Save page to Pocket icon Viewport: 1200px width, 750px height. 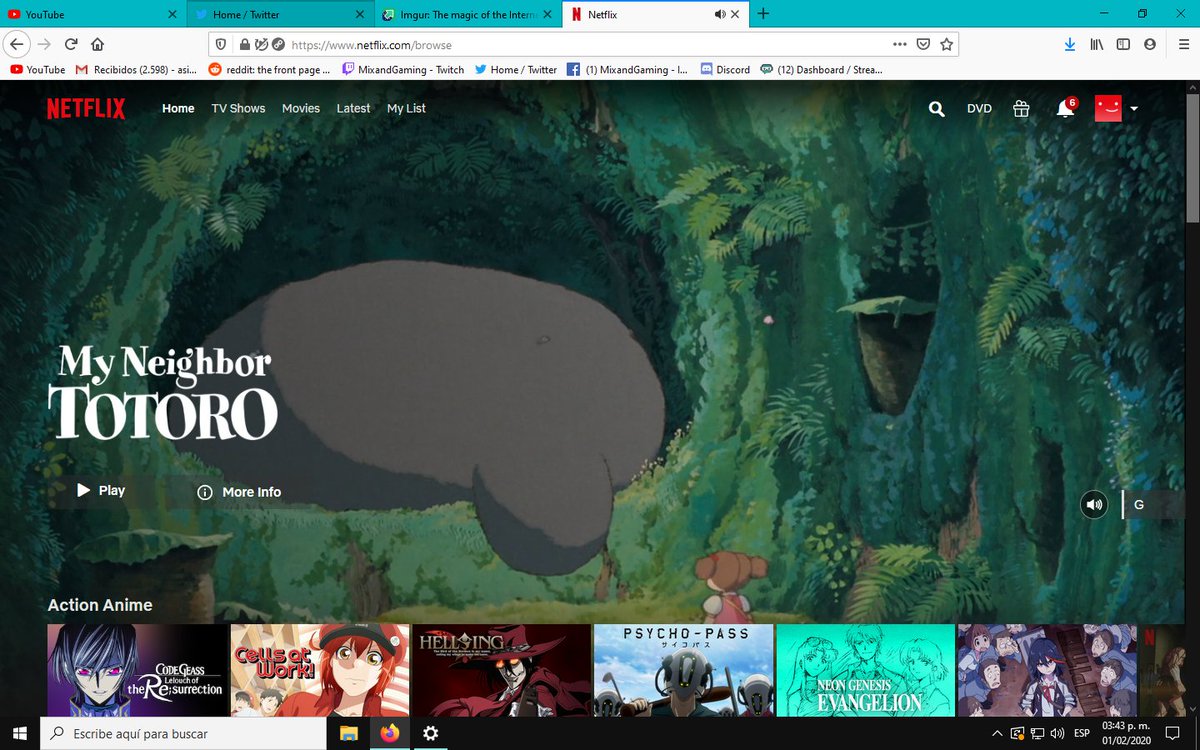coord(923,45)
